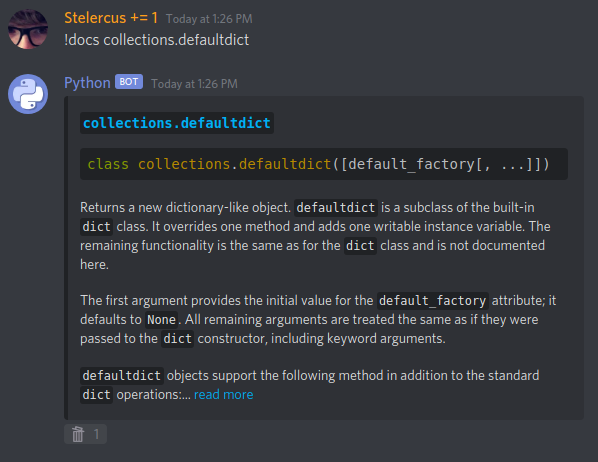Click the 'dict' code before 'constructor'

pyautogui.click(x=178, y=339)
